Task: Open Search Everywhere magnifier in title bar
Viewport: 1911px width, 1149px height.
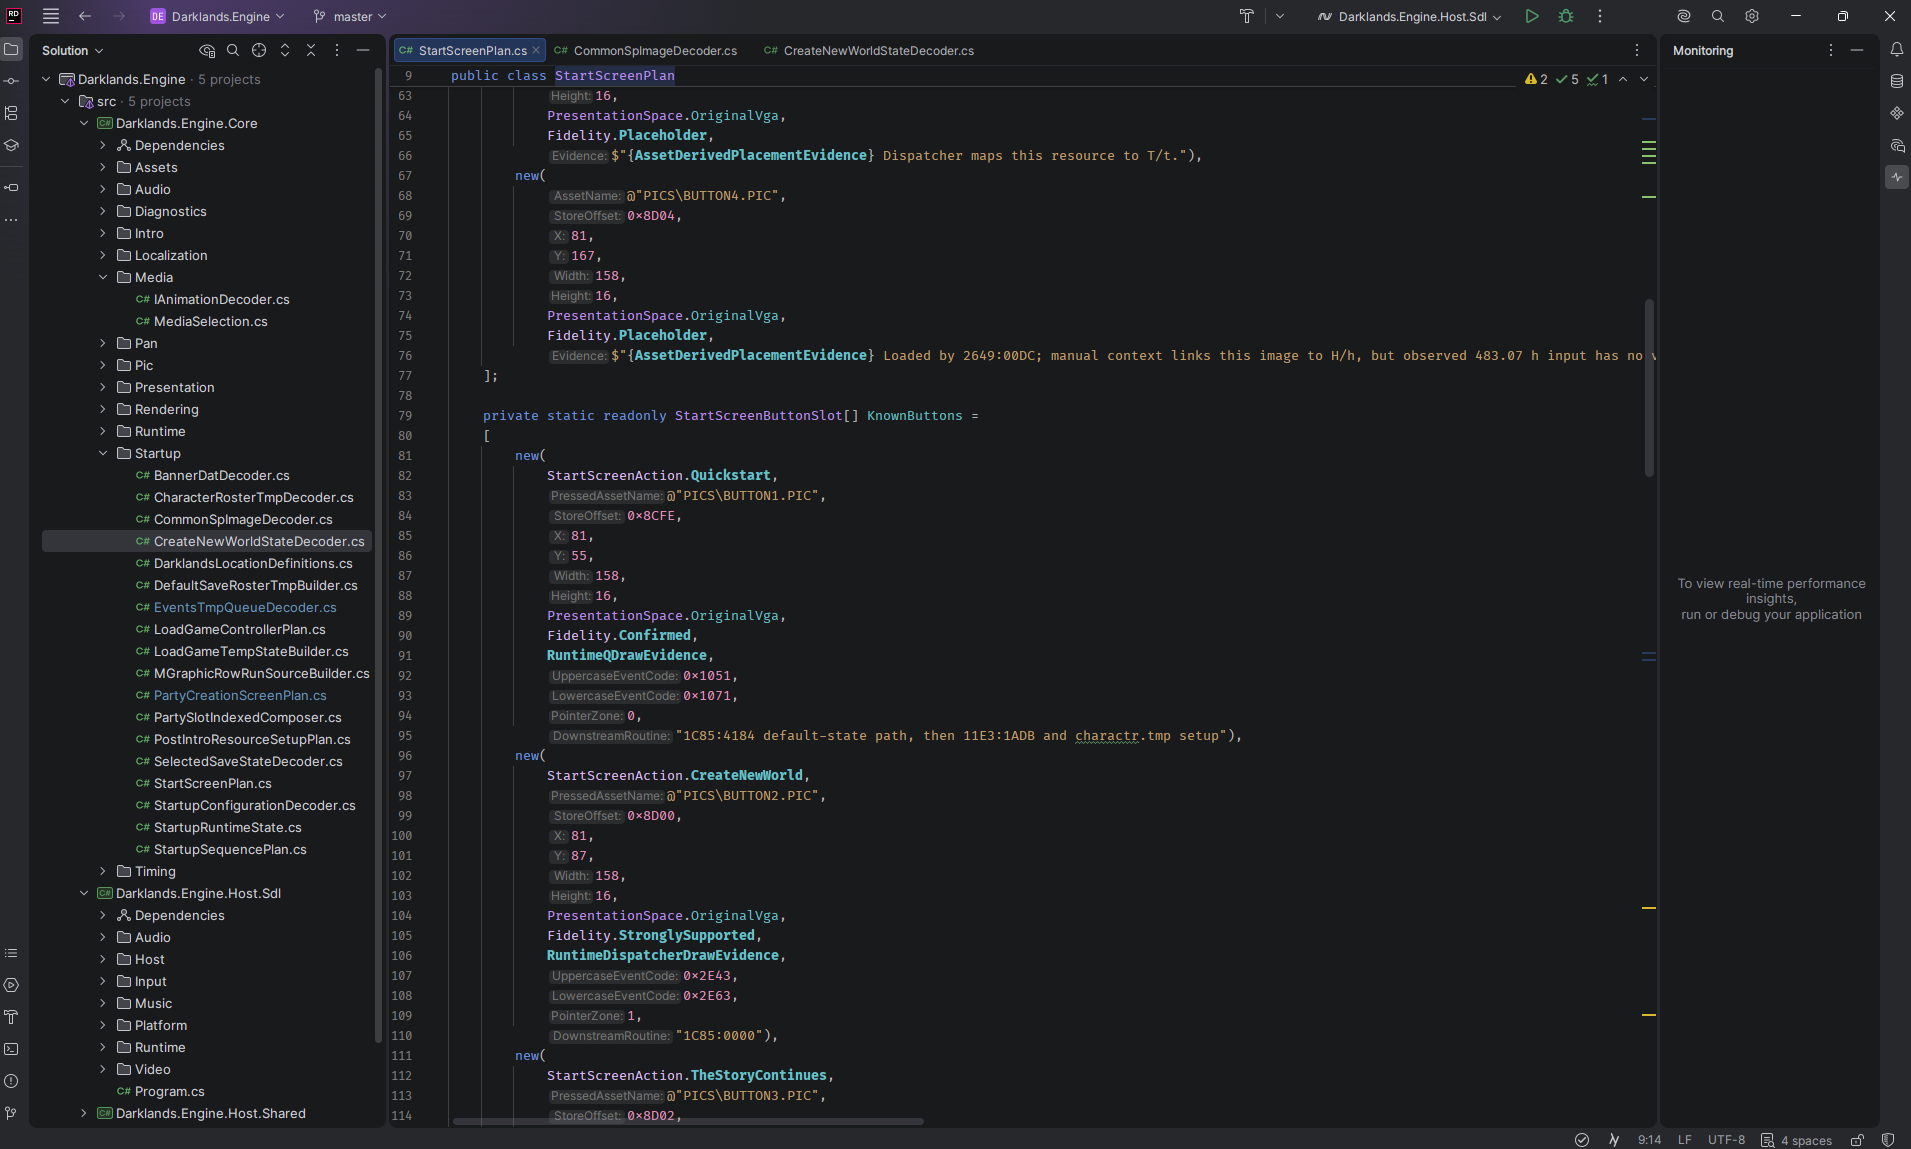Action: (x=1718, y=16)
